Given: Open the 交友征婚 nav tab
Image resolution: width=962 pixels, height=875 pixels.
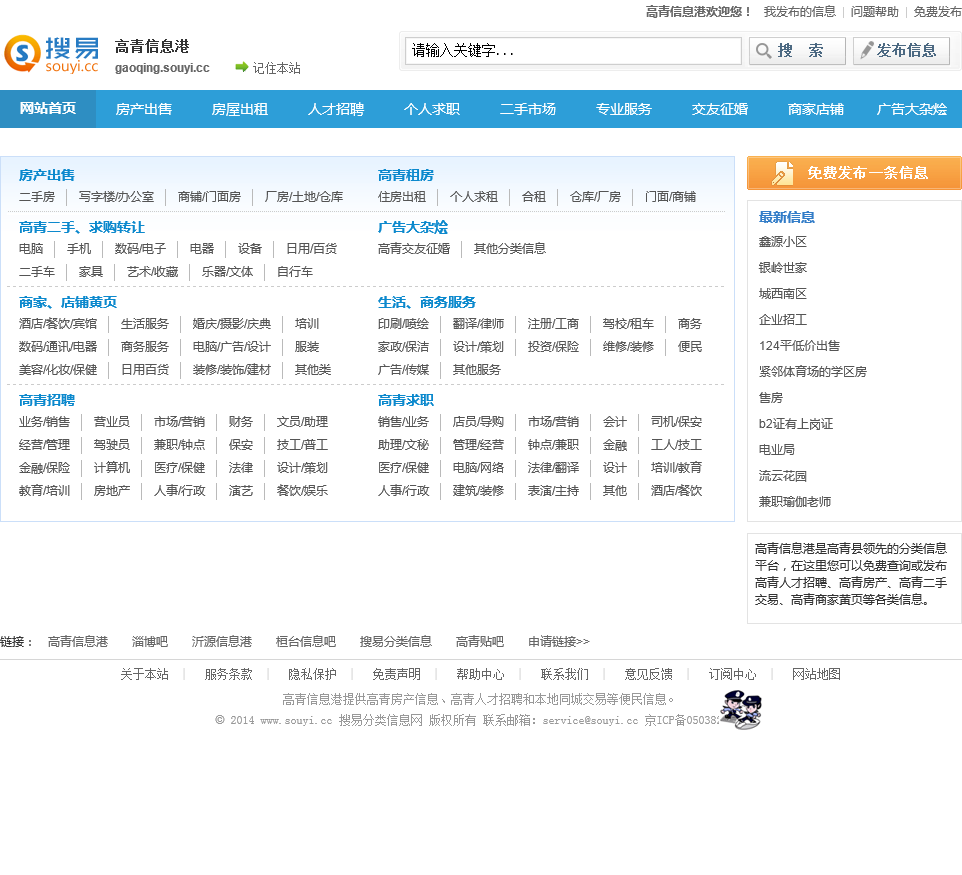Looking at the screenshot, I should pyautogui.click(x=720, y=109).
